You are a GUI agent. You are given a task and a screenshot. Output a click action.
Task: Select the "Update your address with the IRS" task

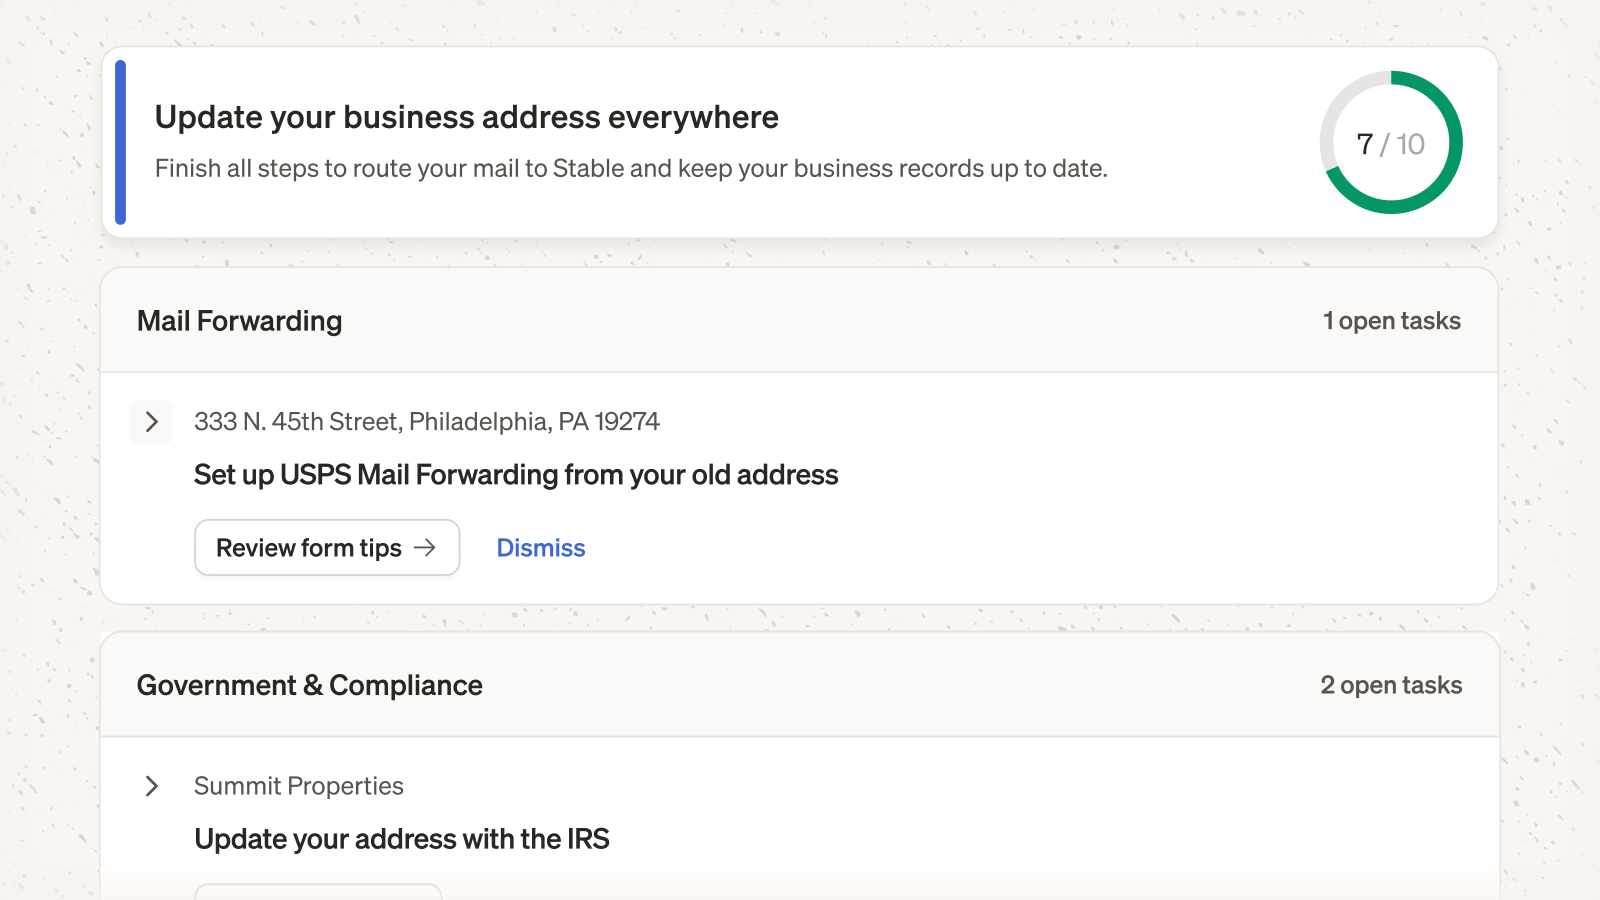[x=402, y=839]
